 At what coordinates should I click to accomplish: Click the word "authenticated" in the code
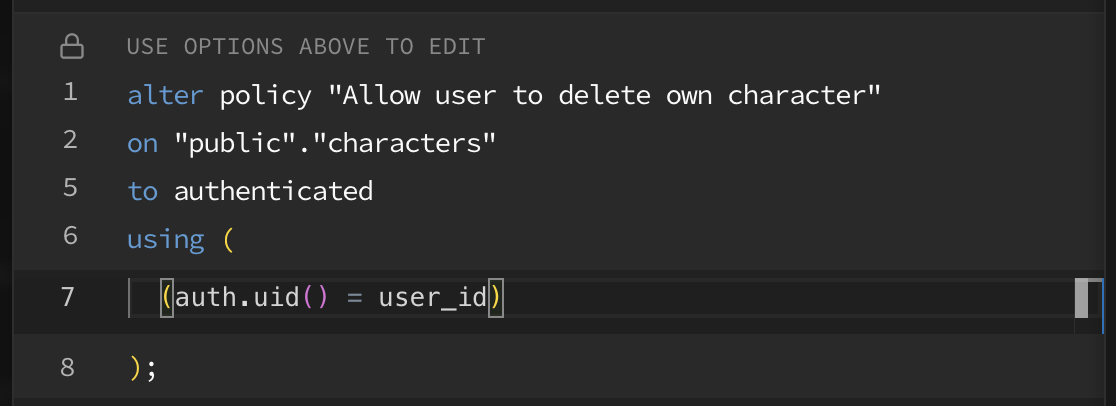point(273,190)
